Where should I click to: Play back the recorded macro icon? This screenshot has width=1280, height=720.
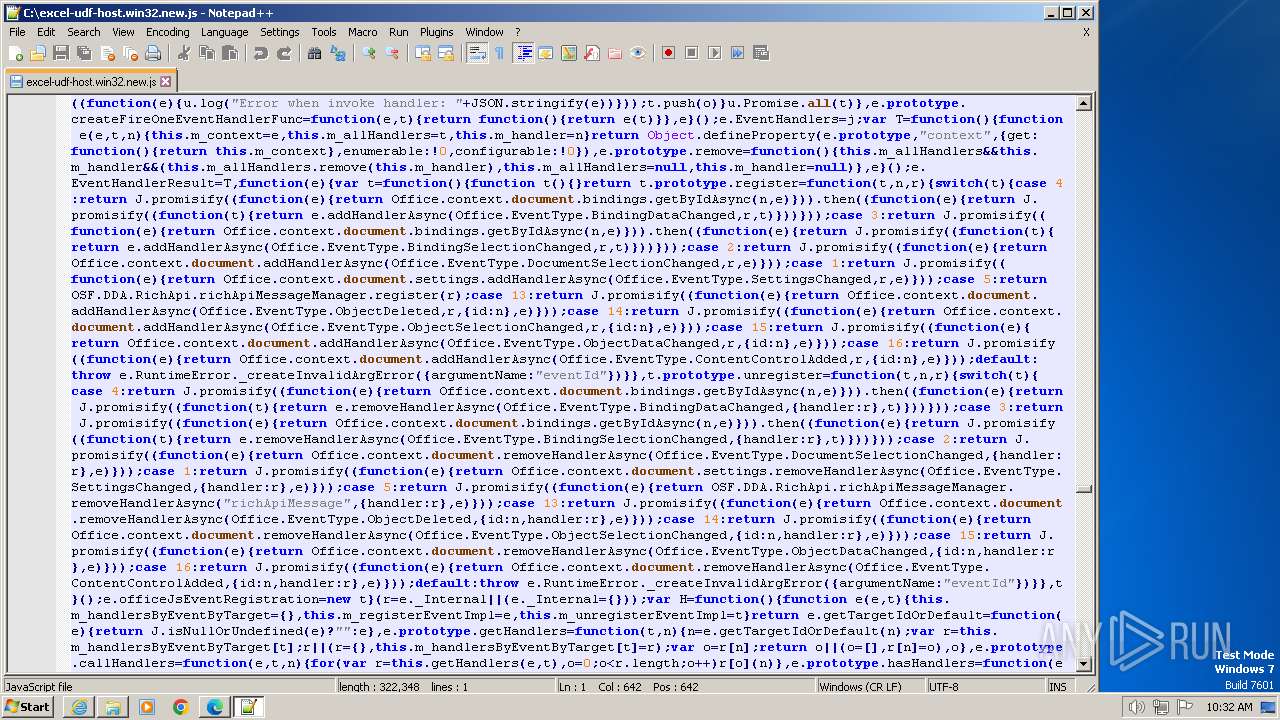[714, 53]
